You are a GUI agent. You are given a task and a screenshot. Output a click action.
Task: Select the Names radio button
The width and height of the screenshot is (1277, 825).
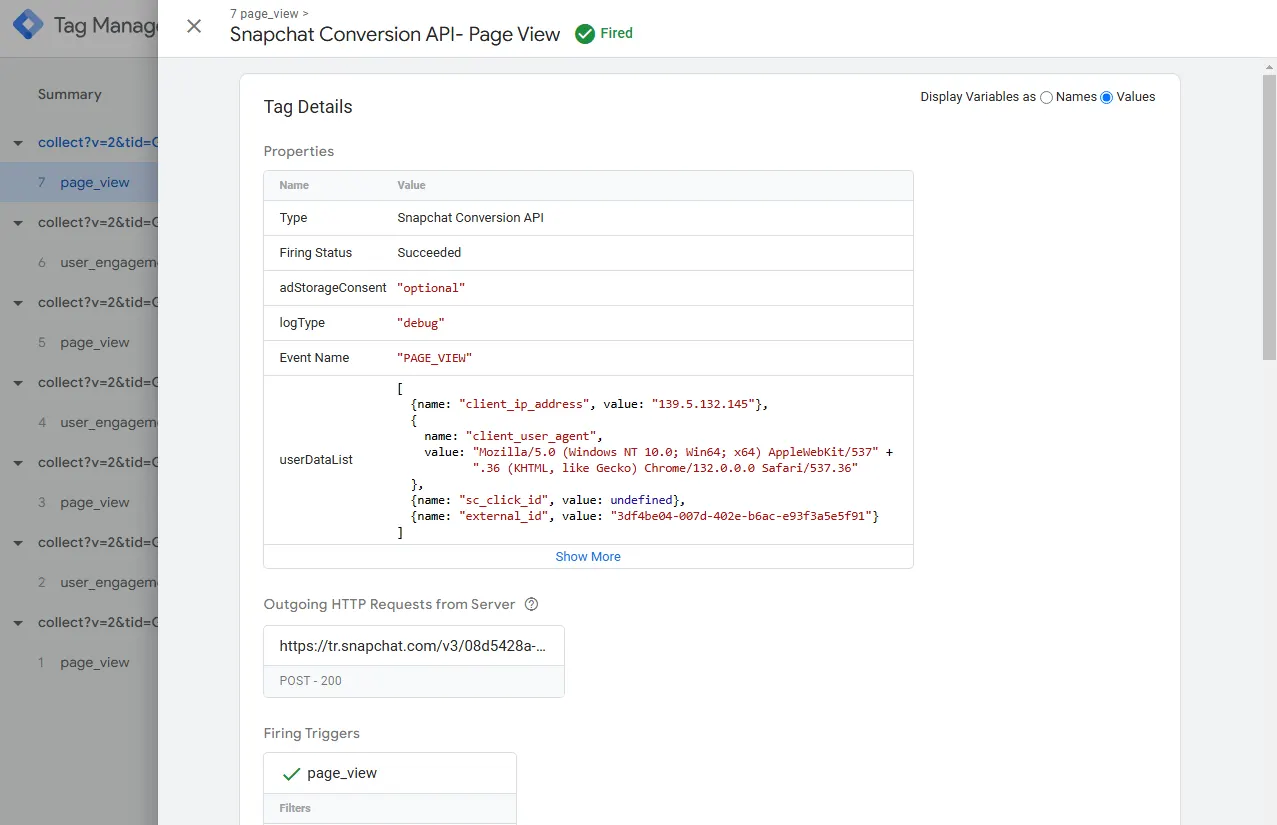pyautogui.click(x=1046, y=97)
